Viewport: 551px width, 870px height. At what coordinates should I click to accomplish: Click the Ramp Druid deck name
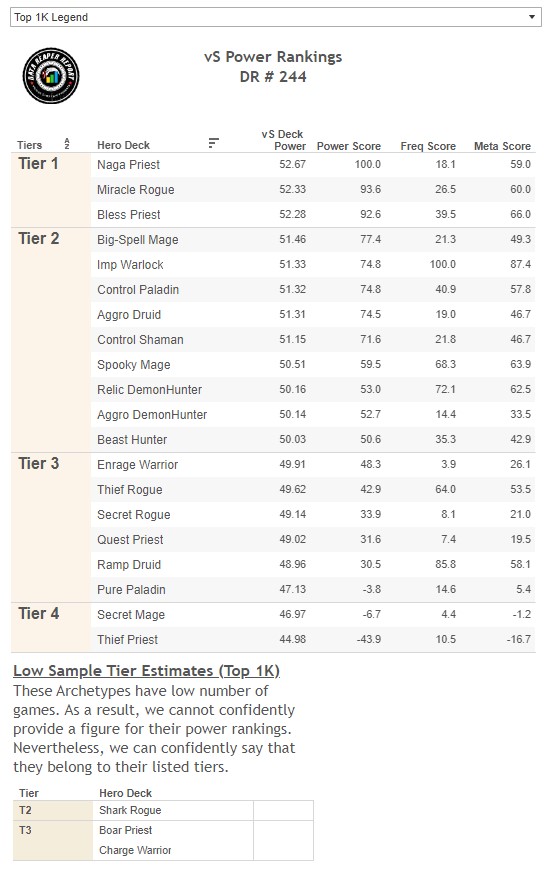click(x=129, y=564)
